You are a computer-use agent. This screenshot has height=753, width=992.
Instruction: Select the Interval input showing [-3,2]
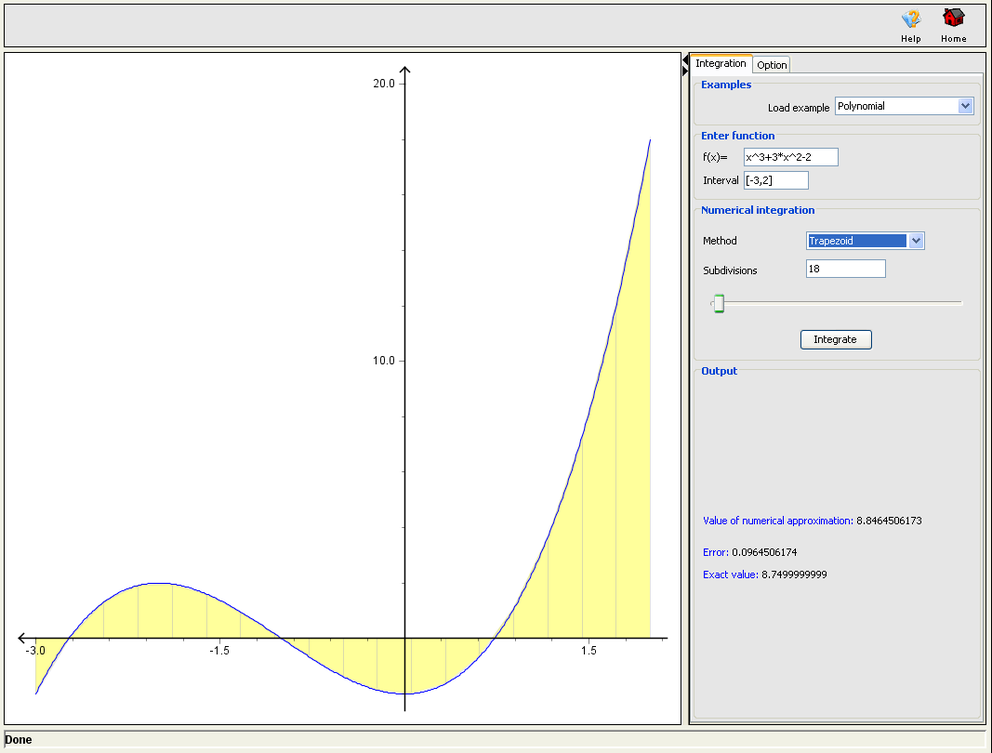tap(776, 180)
